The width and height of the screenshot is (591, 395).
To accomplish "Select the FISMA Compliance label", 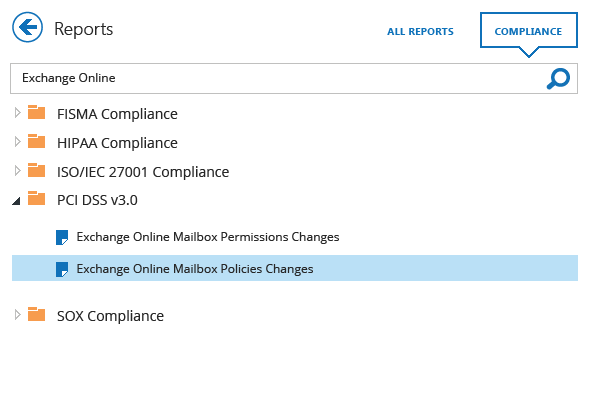I will coord(117,114).
